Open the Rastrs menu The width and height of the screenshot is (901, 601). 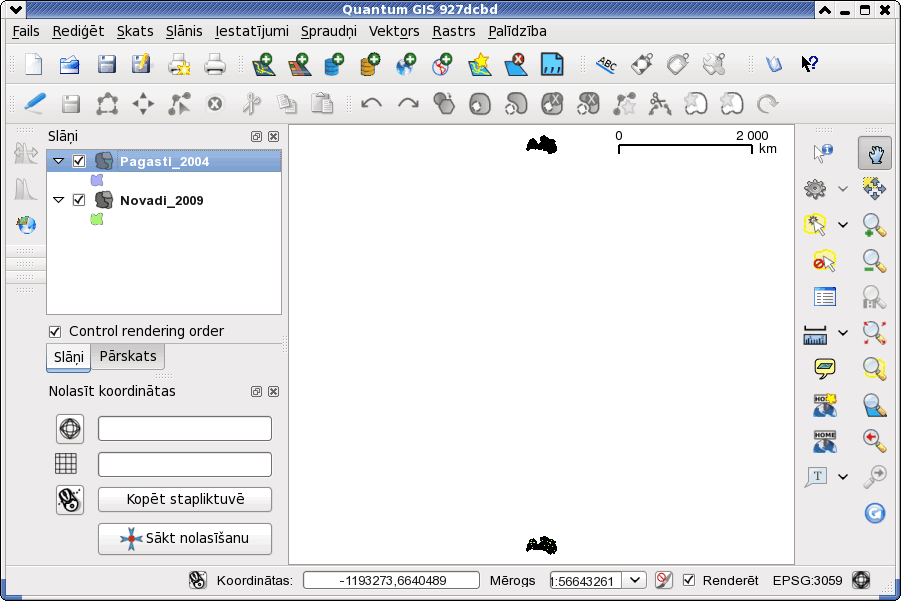(x=454, y=32)
